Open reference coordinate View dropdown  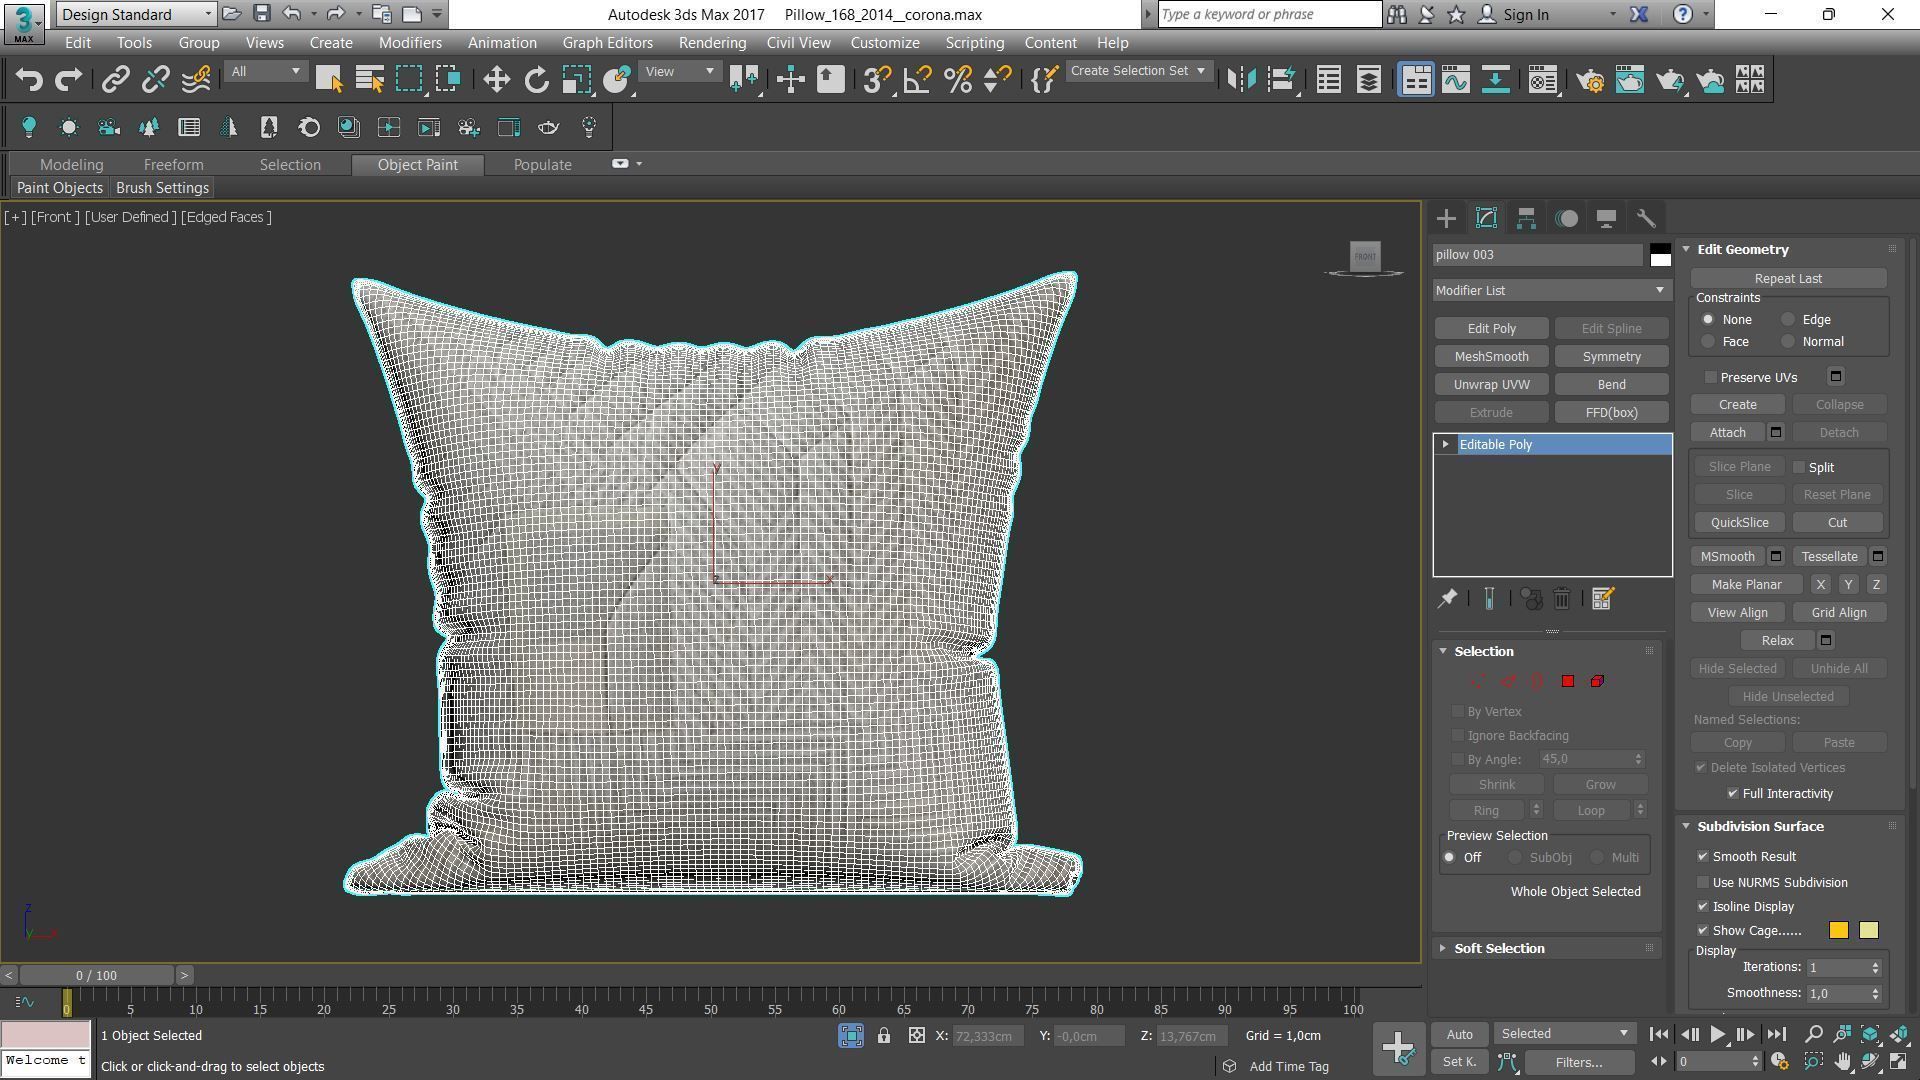(680, 71)
